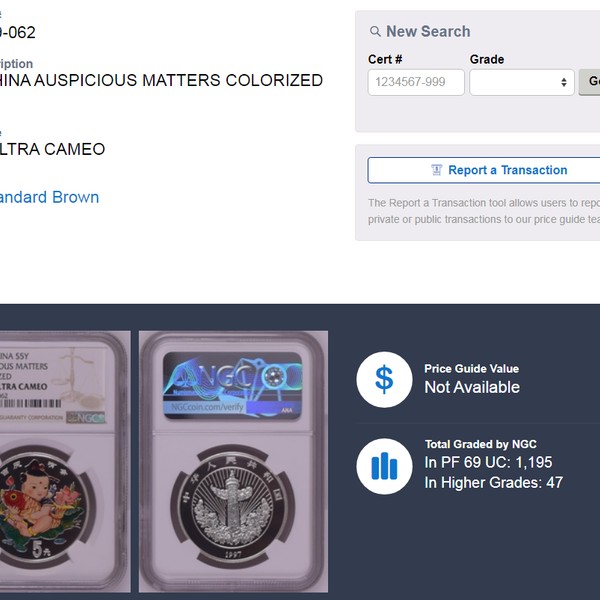Click the In PF 69 UC count

[488, 462]
